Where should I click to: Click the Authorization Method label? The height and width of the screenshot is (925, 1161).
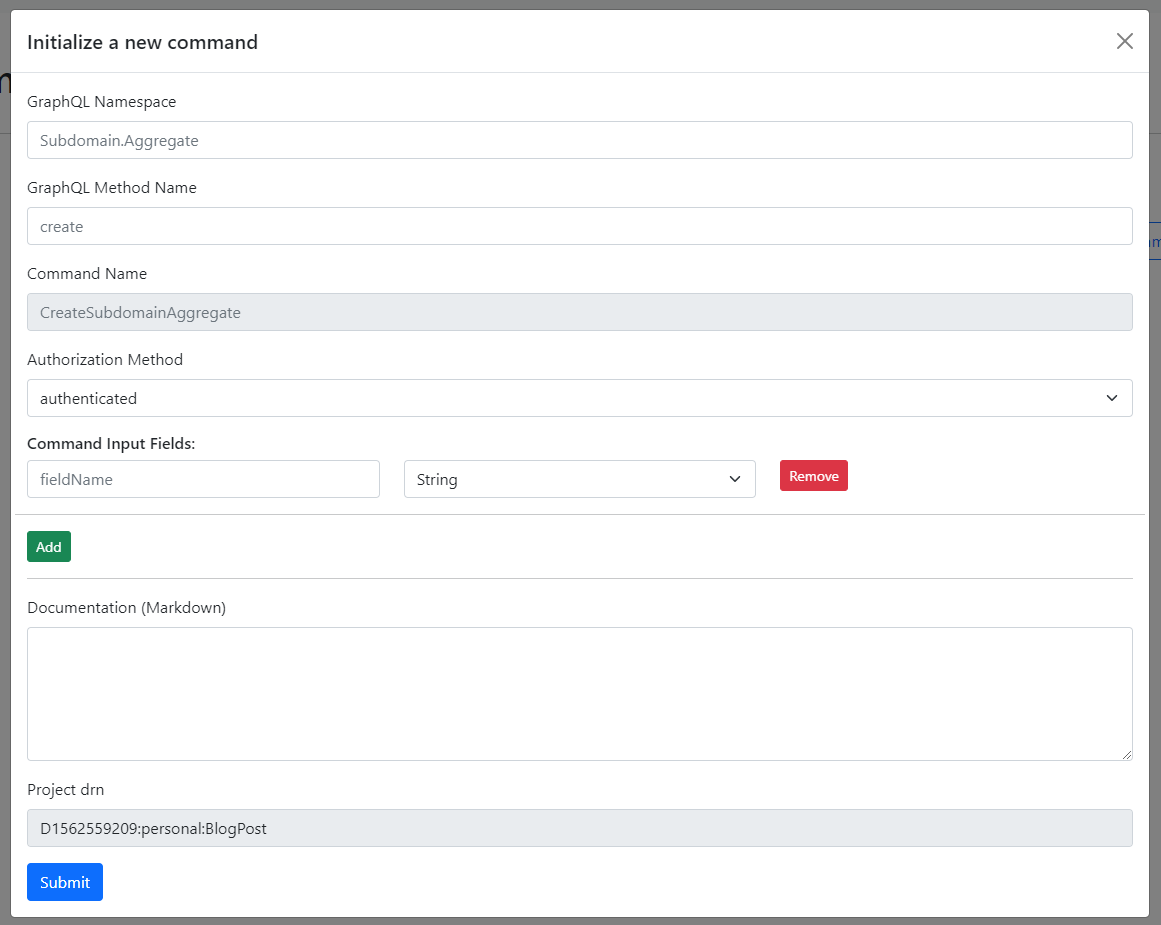pyautogui.click(x=105, y=359)
